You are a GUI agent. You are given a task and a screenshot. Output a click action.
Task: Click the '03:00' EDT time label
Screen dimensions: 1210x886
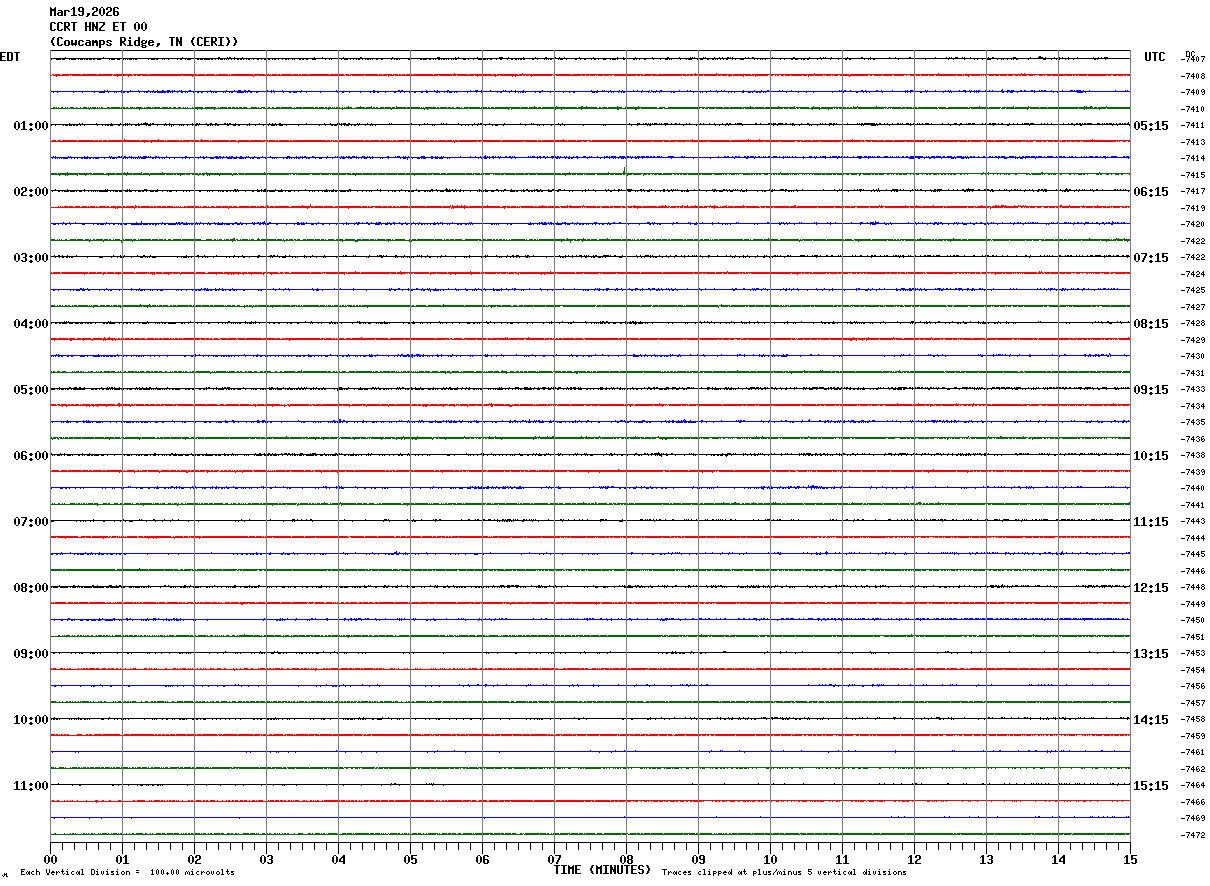(31, 258)
